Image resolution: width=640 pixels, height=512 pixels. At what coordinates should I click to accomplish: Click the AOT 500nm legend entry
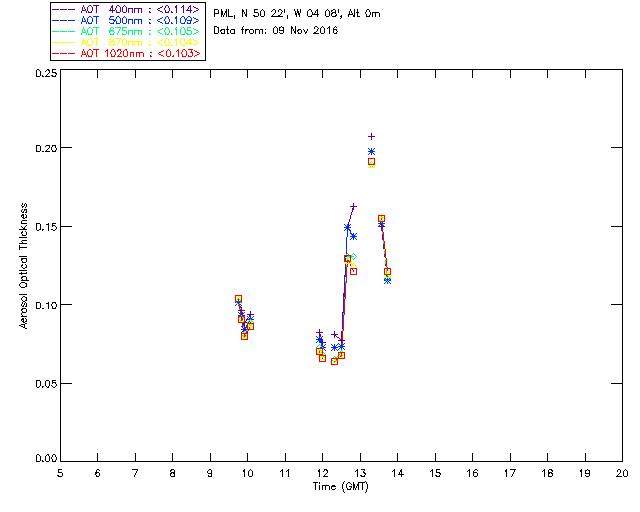click(x=126, y=20)
